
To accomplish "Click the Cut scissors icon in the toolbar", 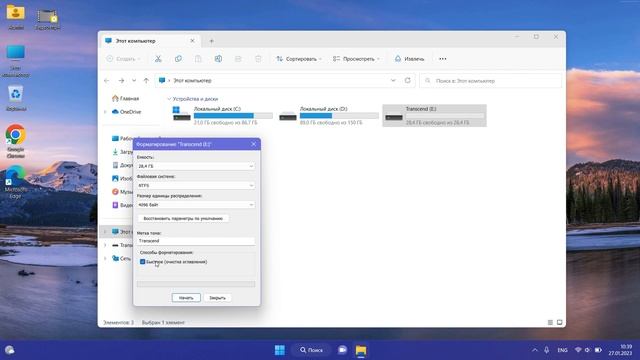I will coord(158,59).
